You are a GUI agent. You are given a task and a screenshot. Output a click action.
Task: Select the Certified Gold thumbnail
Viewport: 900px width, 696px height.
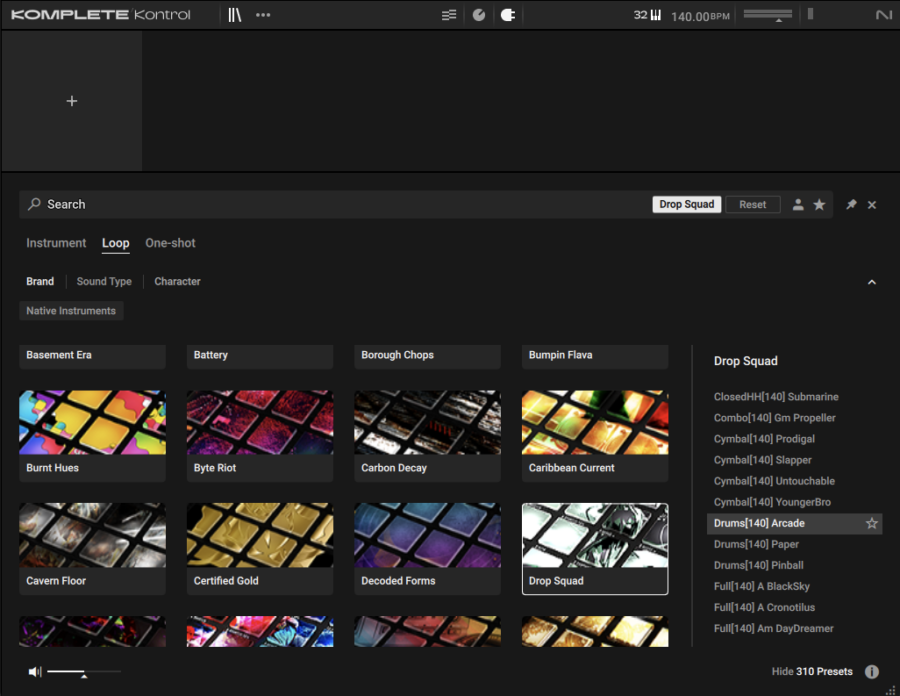pos(260,535)
